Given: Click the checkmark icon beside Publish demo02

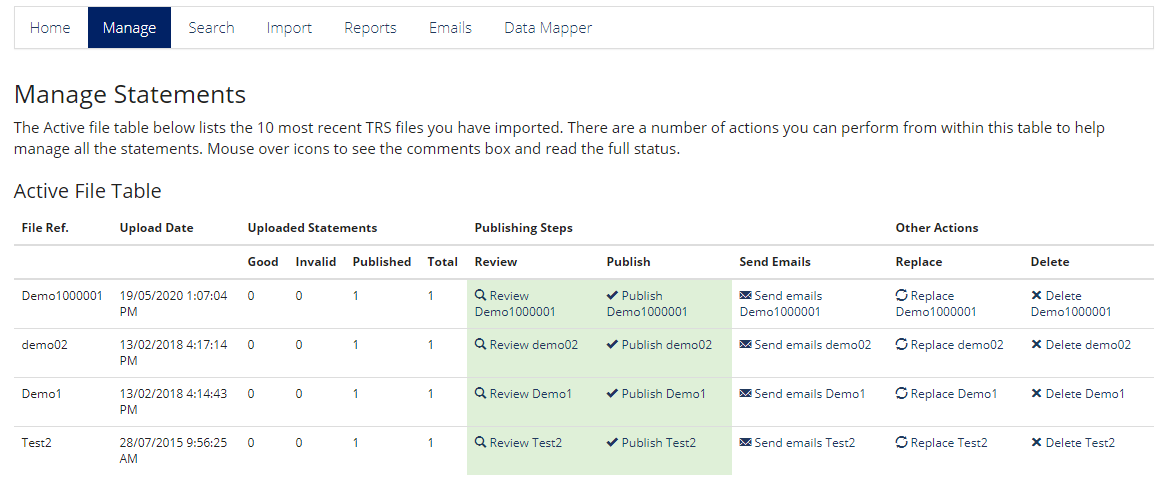Looking at the screenshot, I should (x=613, y=345).
